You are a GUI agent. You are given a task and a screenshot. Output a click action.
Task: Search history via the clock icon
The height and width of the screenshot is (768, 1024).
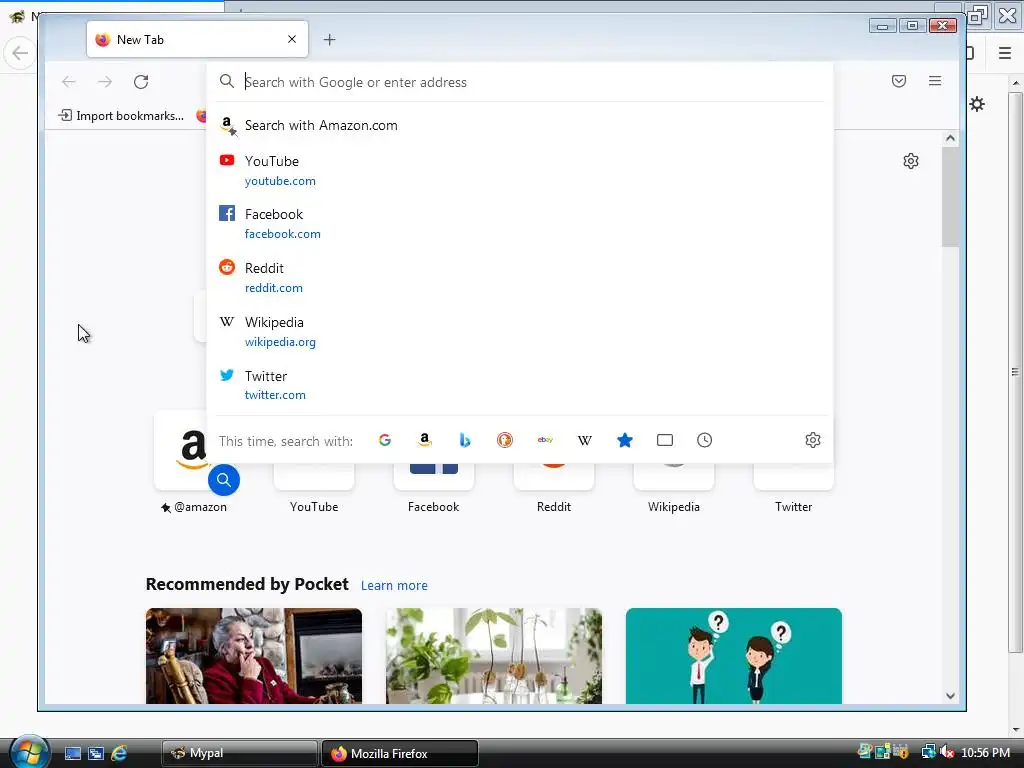(x=705, y=440)
